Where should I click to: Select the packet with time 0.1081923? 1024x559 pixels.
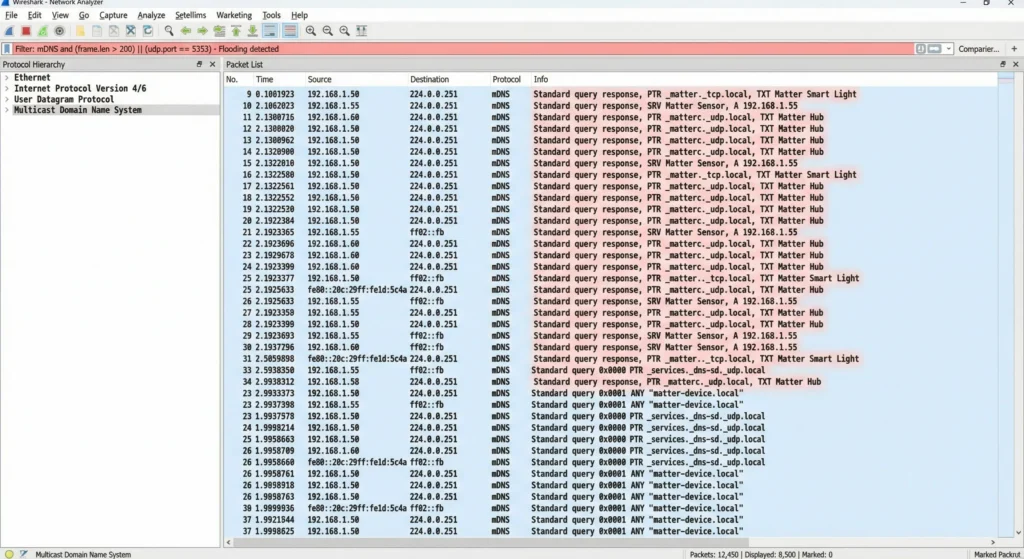coord(611,94)
